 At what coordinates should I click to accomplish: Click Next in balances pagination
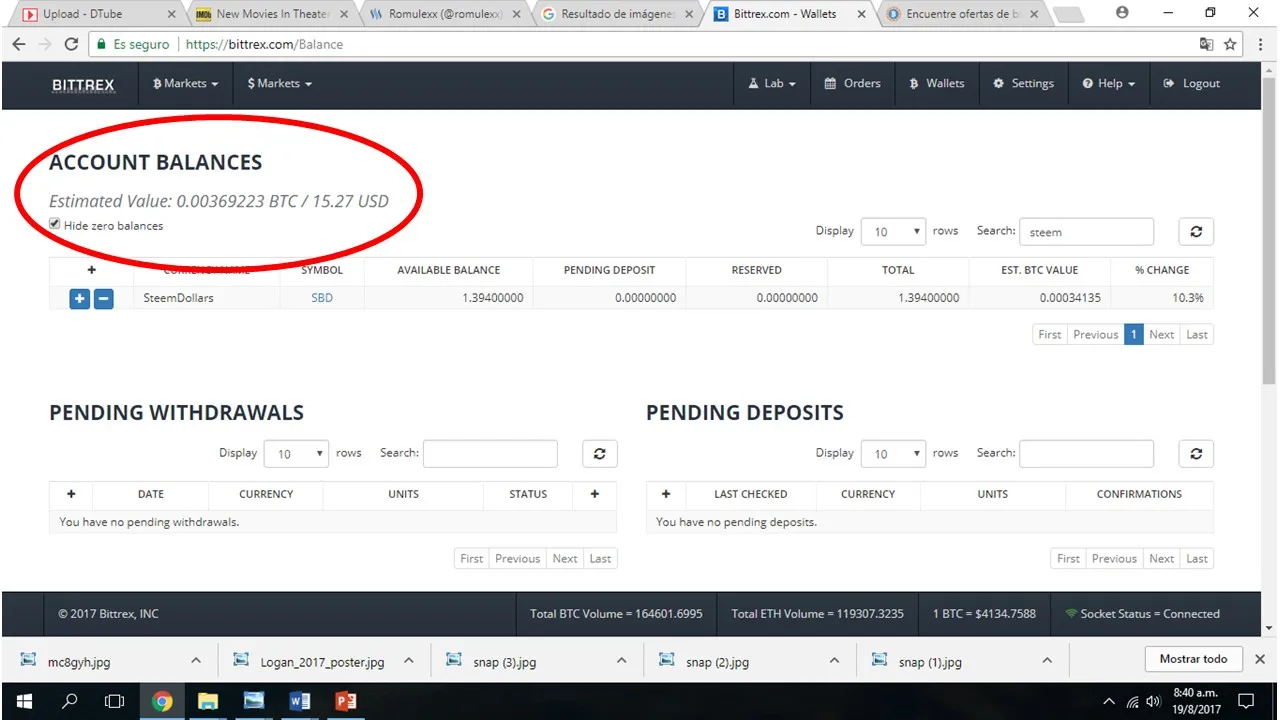[x=1161, y=334]
